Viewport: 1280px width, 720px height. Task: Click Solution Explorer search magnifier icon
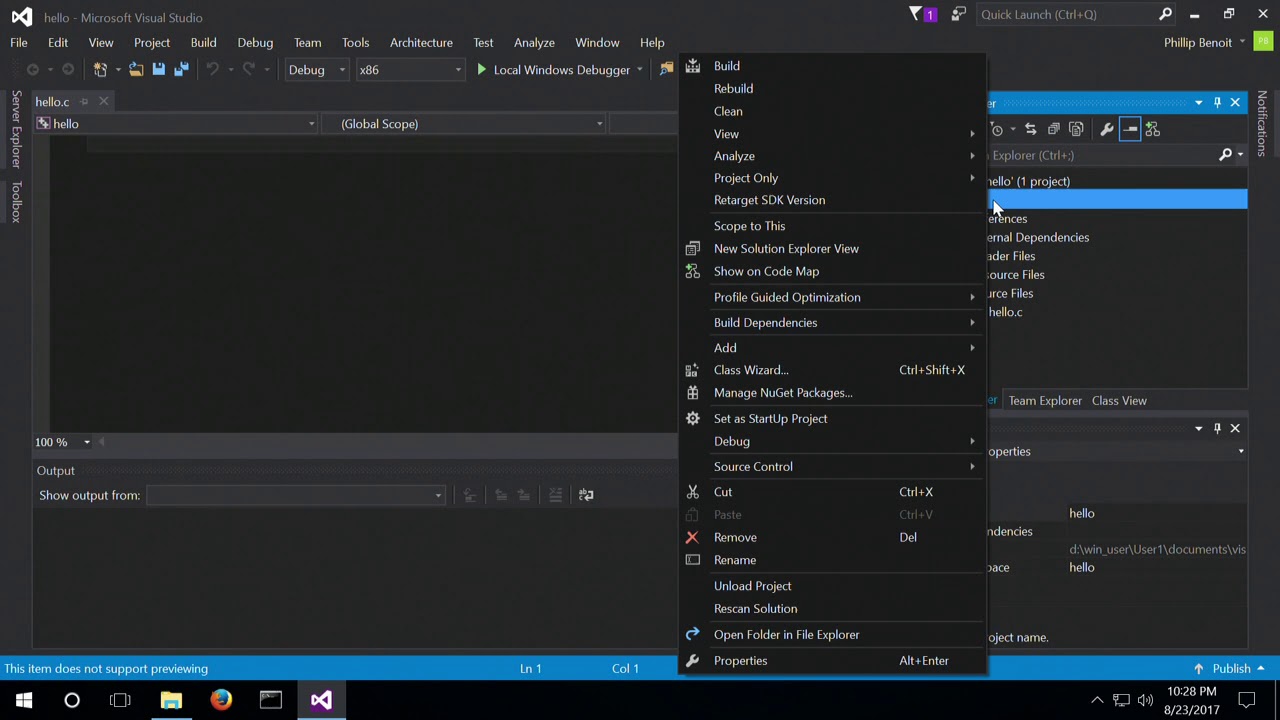tap(1225, 155)
